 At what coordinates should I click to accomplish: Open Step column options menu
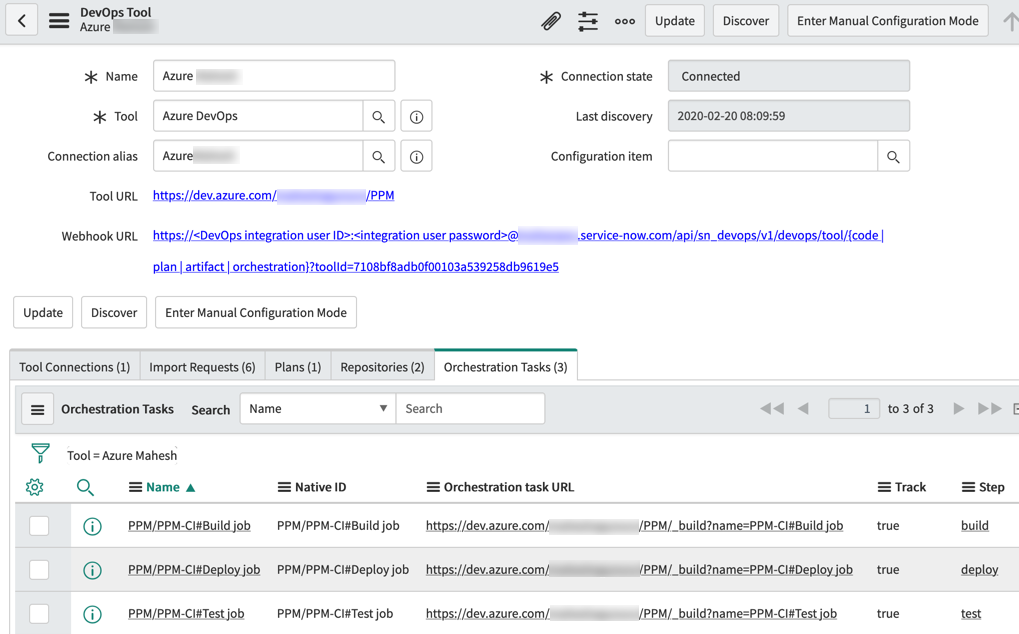968,487
